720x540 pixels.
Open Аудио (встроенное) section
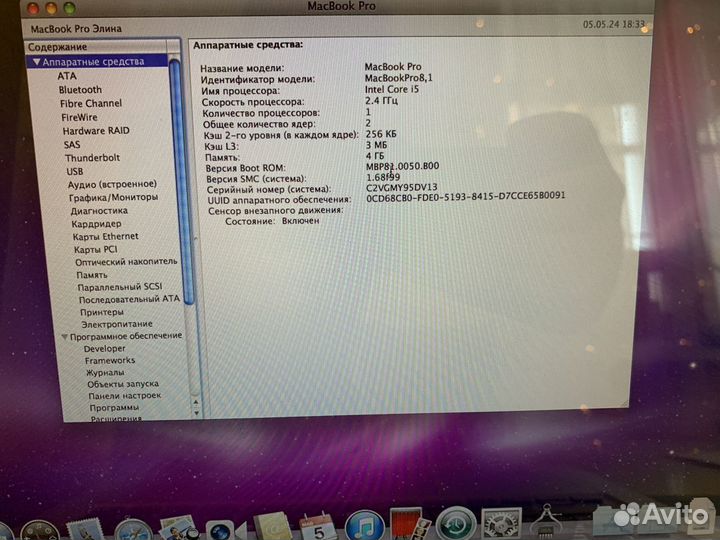(112, 184)
